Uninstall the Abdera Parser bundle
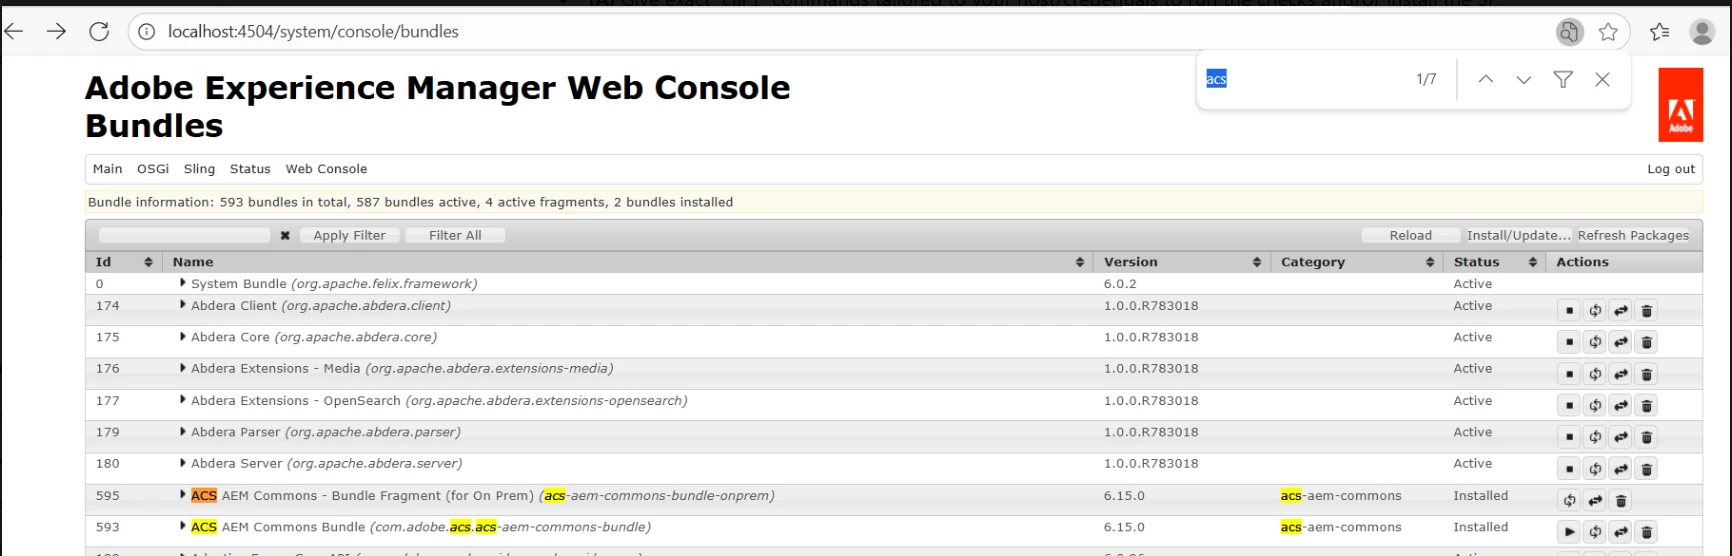Screen dimensions: 1732x556 (1647, 437)
